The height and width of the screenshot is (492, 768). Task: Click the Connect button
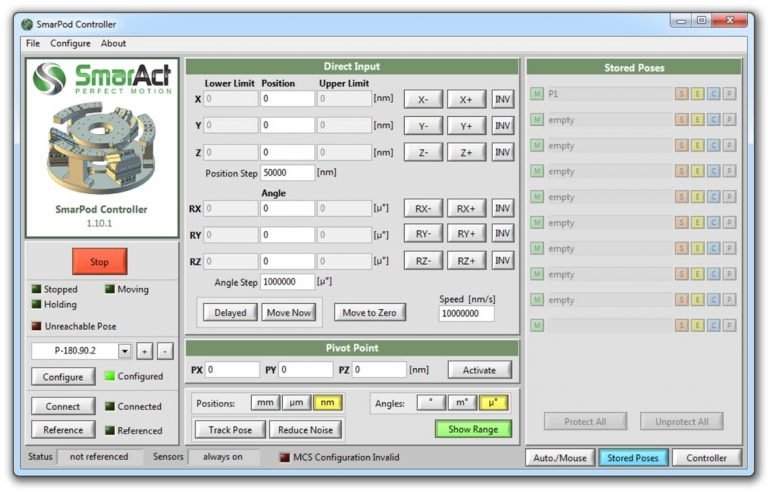point(63,406)
